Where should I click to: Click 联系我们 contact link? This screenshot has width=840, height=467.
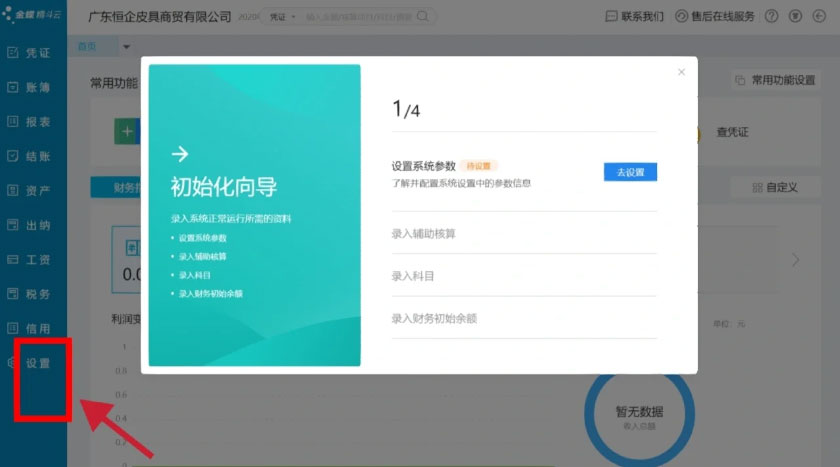click(634, 17)
